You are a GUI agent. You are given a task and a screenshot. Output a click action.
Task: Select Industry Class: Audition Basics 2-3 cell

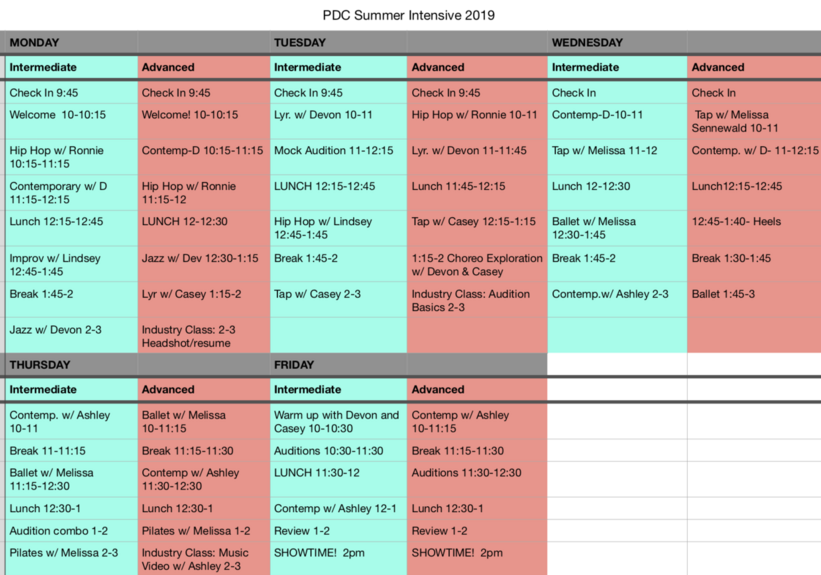(x=477, y=300)
